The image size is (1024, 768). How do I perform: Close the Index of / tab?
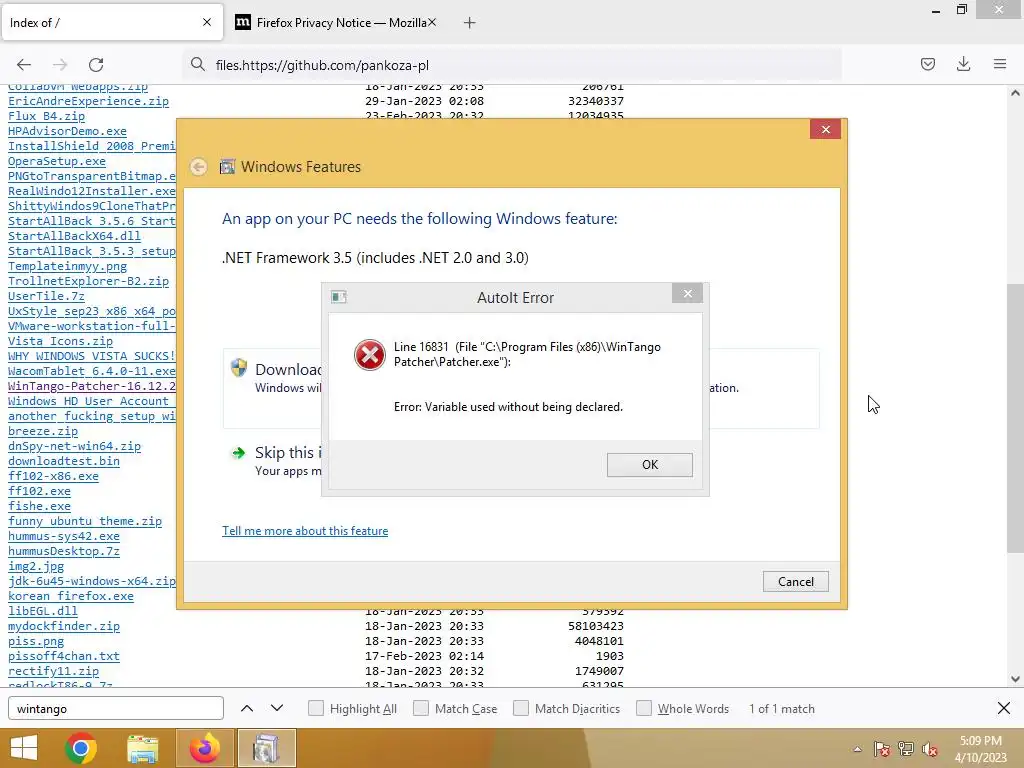207,22
